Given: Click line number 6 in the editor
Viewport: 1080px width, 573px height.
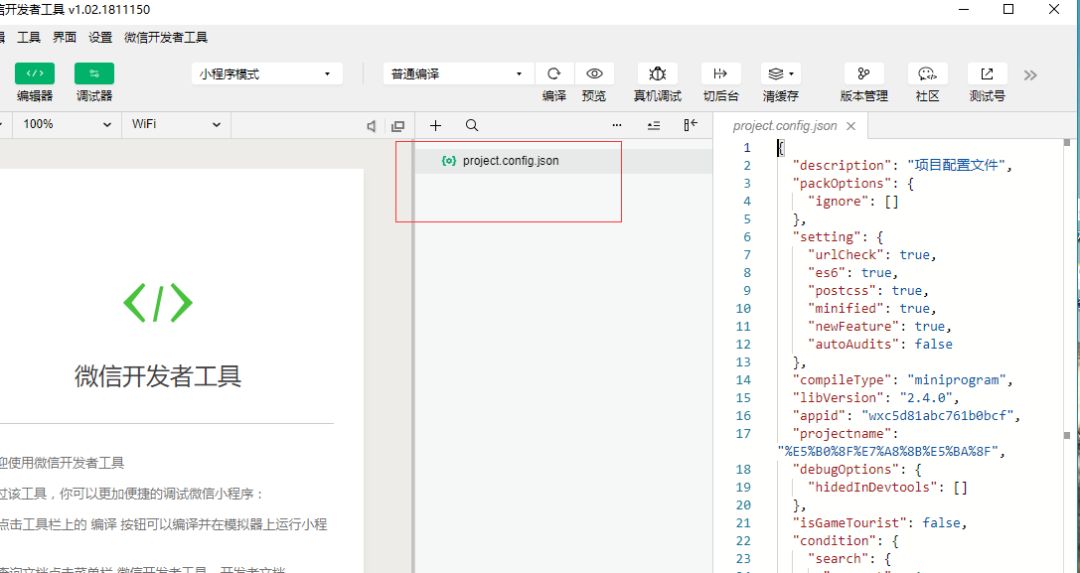Looking at the screenshot, I should tap(747, 237).
